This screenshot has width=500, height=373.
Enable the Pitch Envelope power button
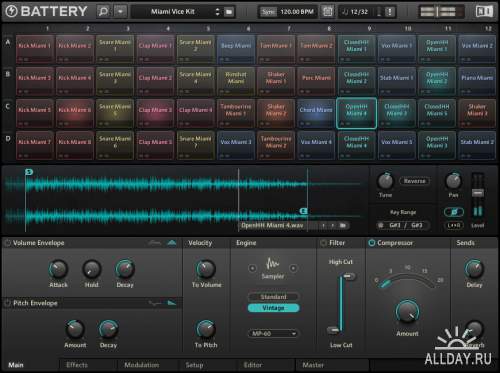tap(7, 303)
